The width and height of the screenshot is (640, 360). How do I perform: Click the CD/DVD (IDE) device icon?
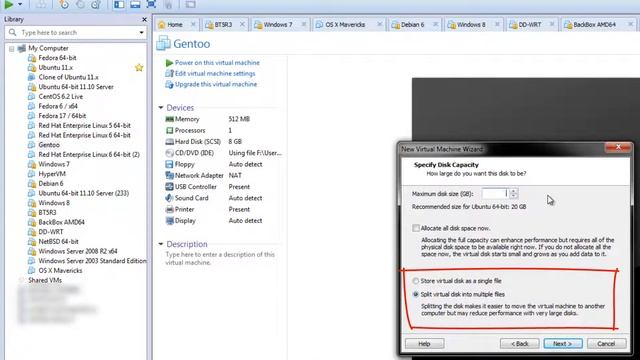coord(169,153)
